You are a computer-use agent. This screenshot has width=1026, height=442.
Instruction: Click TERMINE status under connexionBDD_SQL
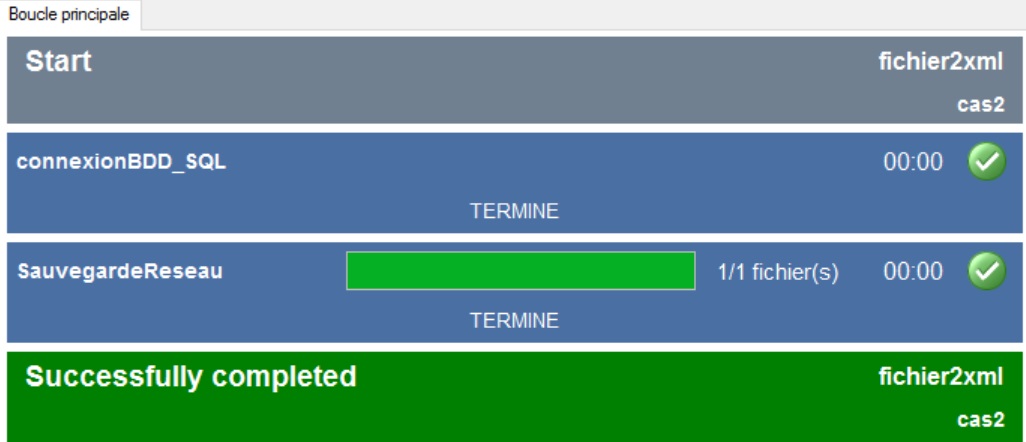(x=515, y=212)
